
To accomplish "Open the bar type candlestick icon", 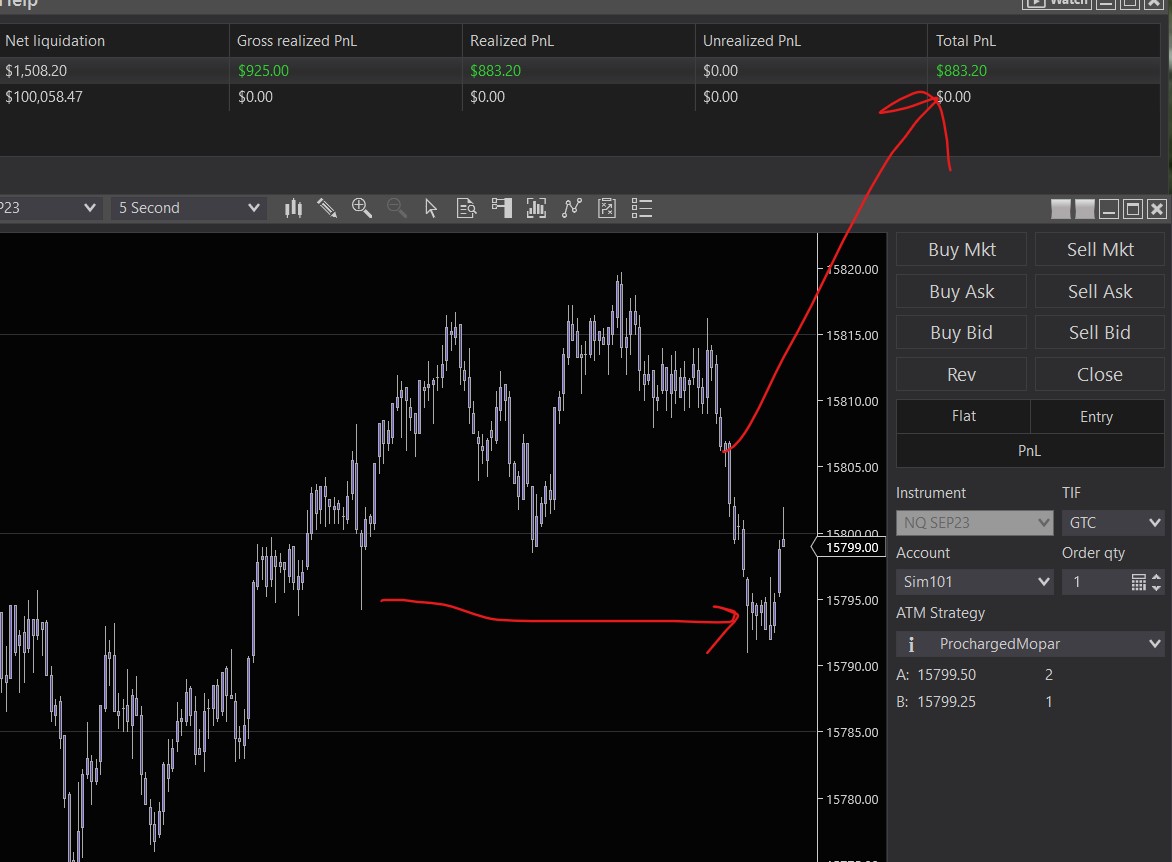I will (293, 208).
